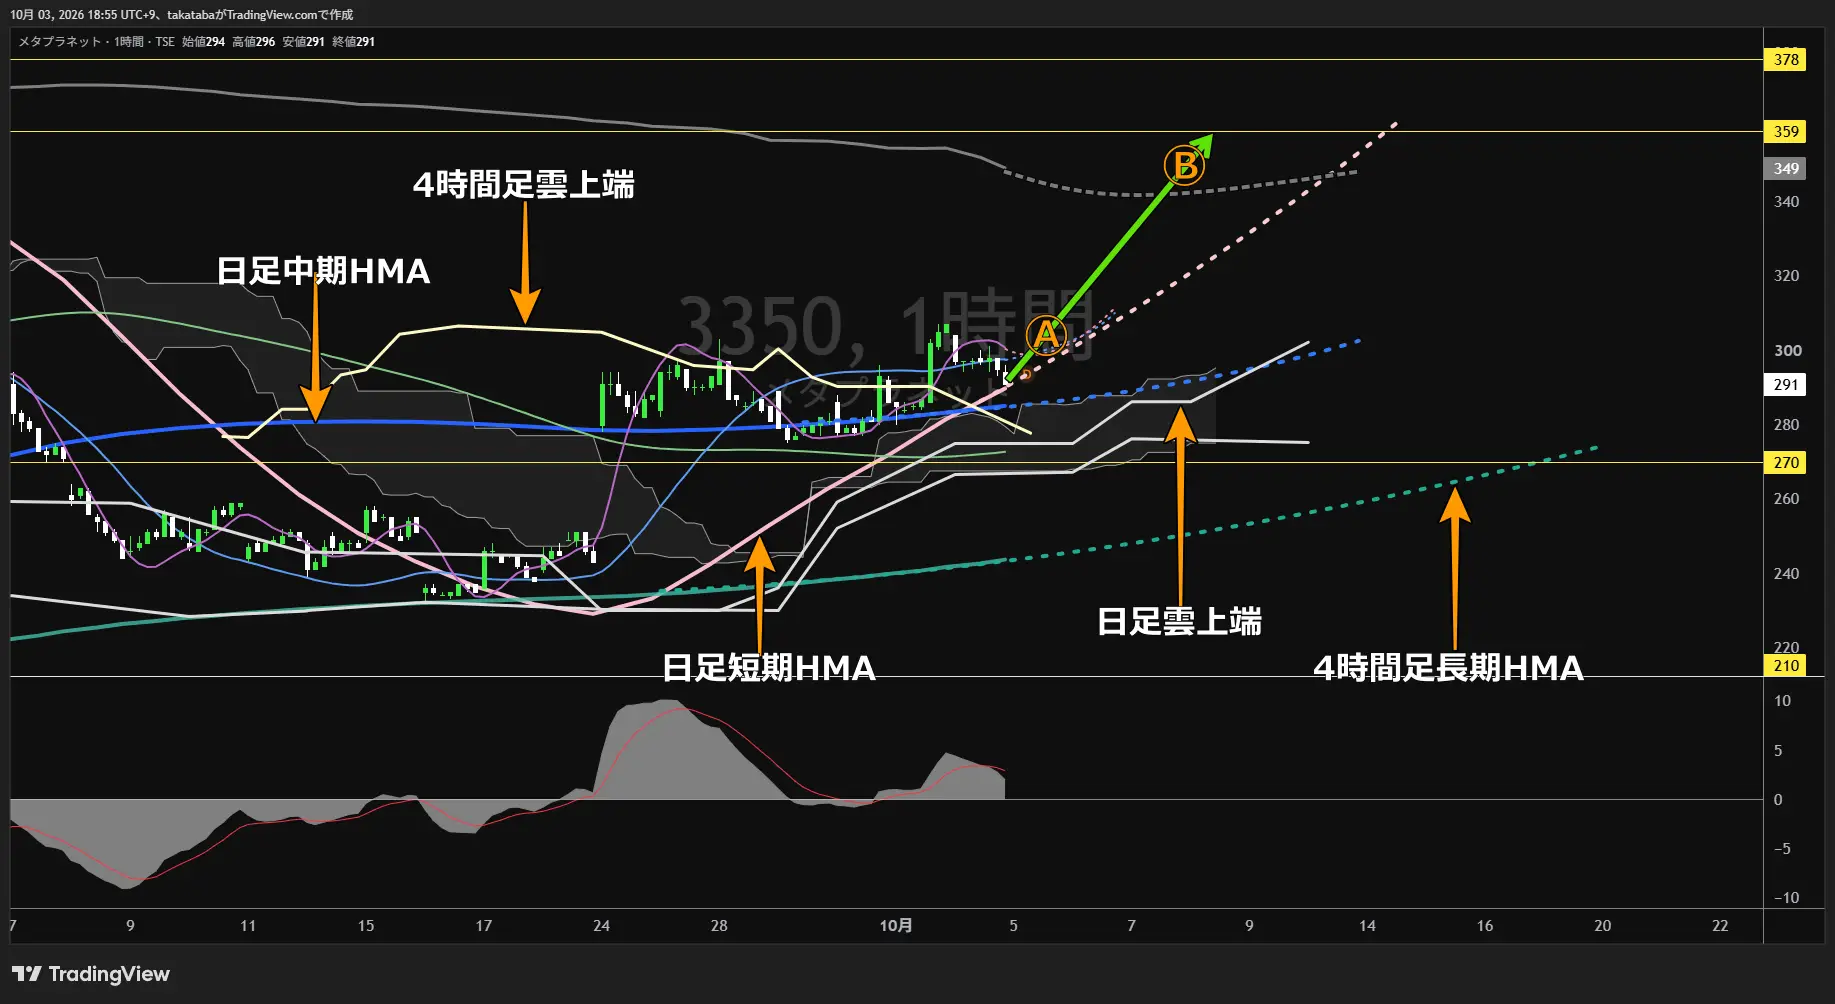Screen dimensions: 1835x1004
Task: Click the 10月 label on the date axis
Action: 896,926
